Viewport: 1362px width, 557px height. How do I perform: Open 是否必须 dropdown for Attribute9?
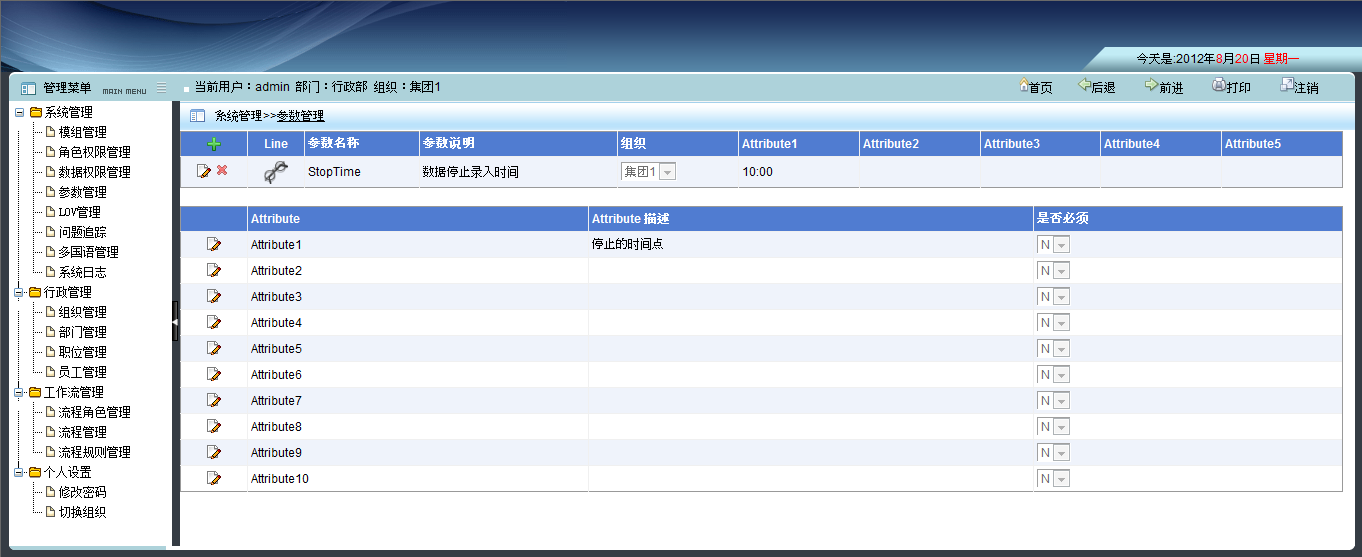tap(1053, 452)
